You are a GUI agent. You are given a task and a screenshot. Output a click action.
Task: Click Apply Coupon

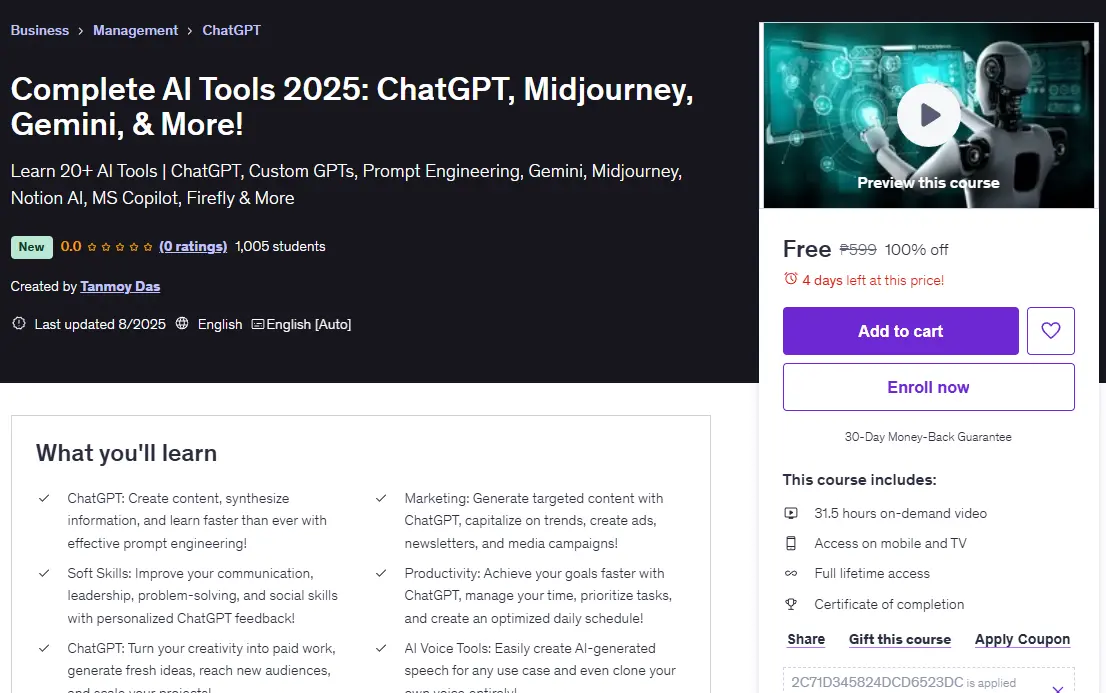[1022, 639]
